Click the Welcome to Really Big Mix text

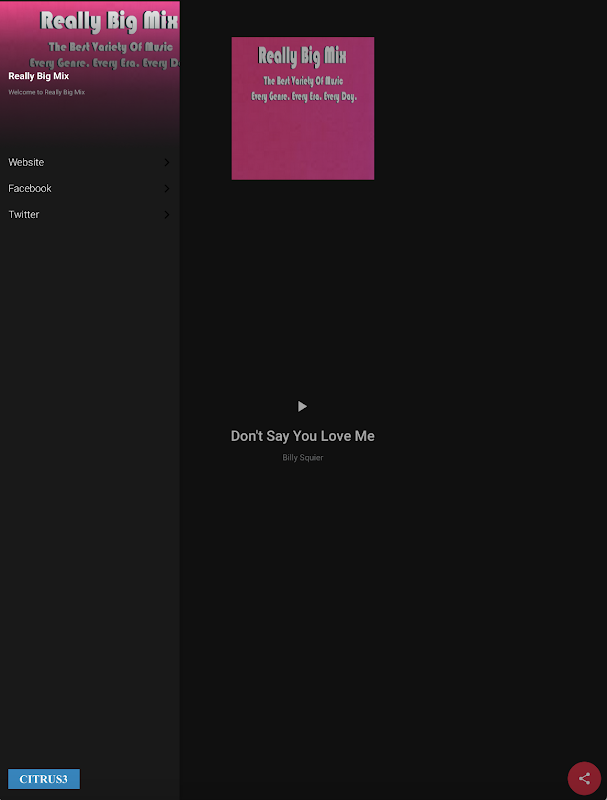tap(46, 92)
